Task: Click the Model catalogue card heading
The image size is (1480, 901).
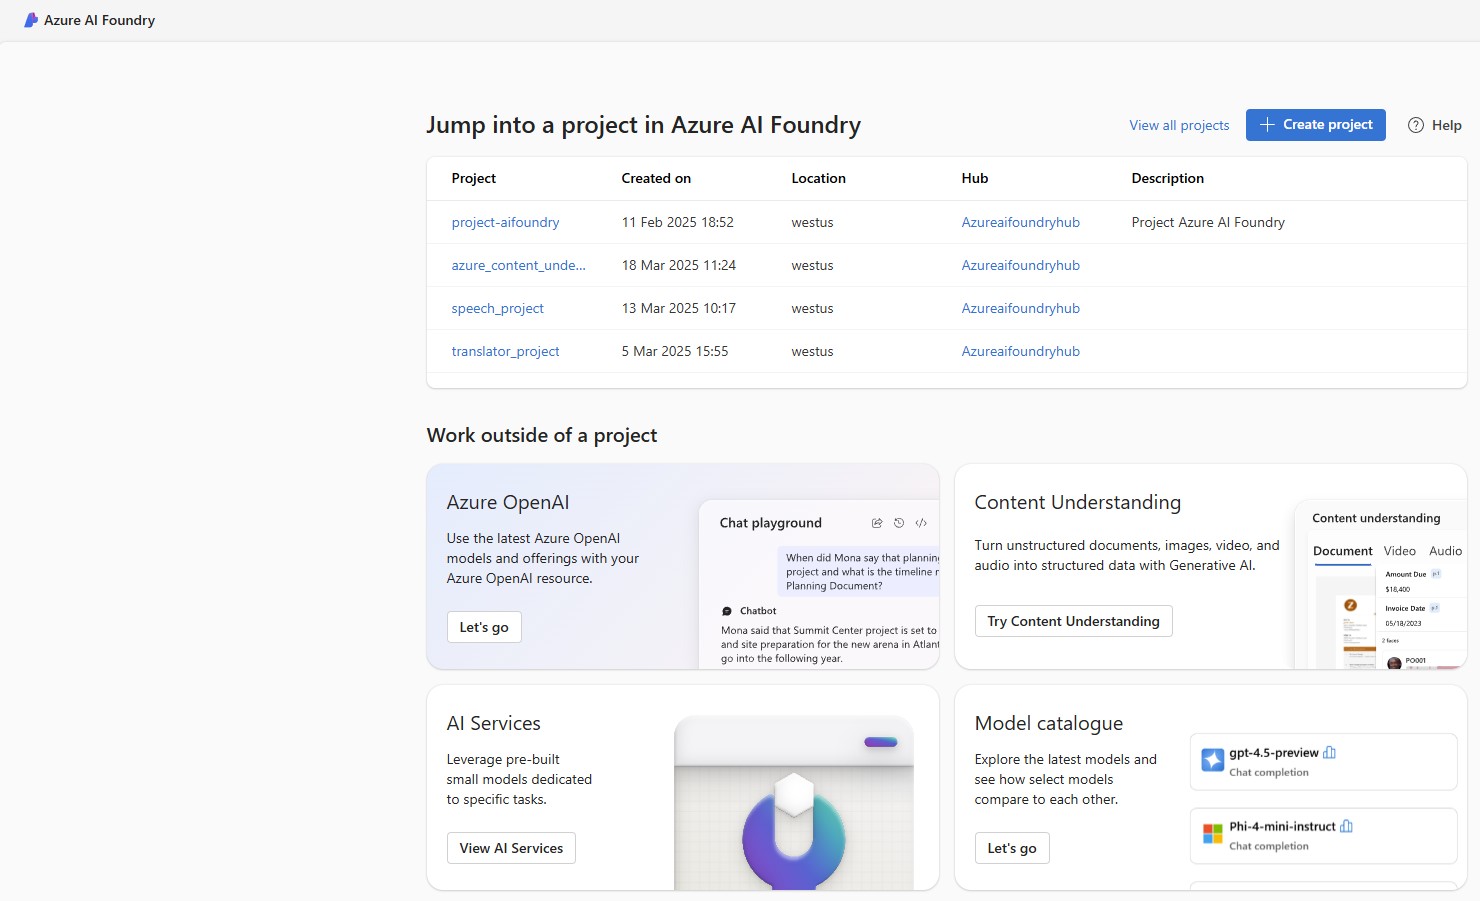Action: tap(1049, 723)
